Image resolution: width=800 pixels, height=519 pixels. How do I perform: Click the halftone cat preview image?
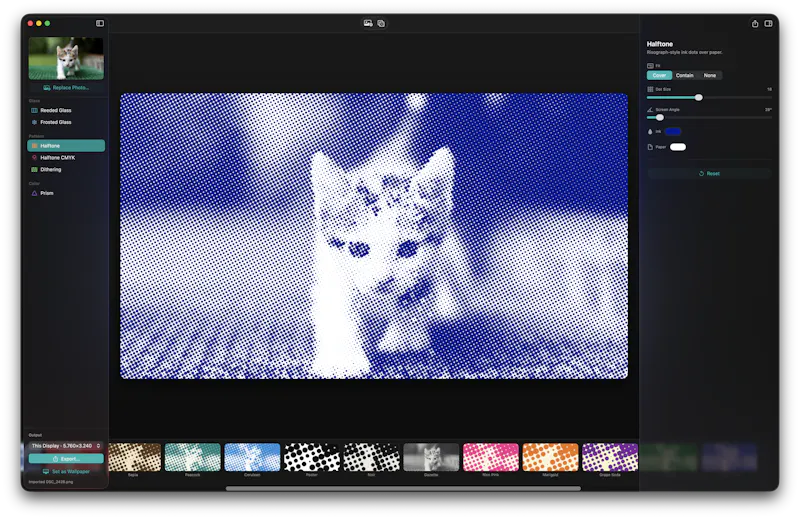coord(374,236)
